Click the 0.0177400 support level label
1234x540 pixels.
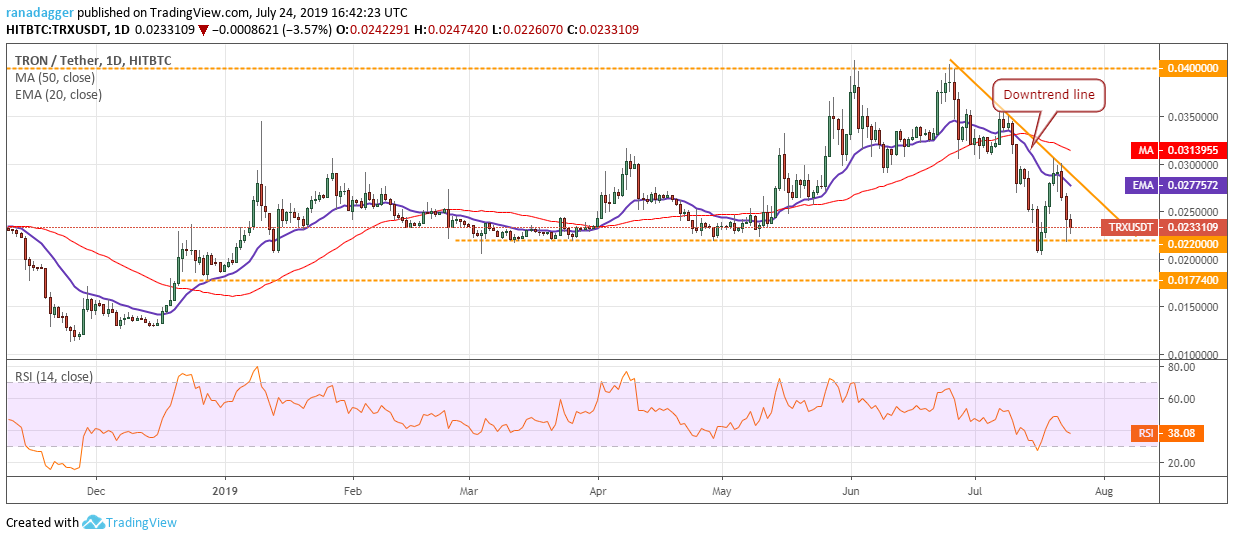coord(1195,281)
